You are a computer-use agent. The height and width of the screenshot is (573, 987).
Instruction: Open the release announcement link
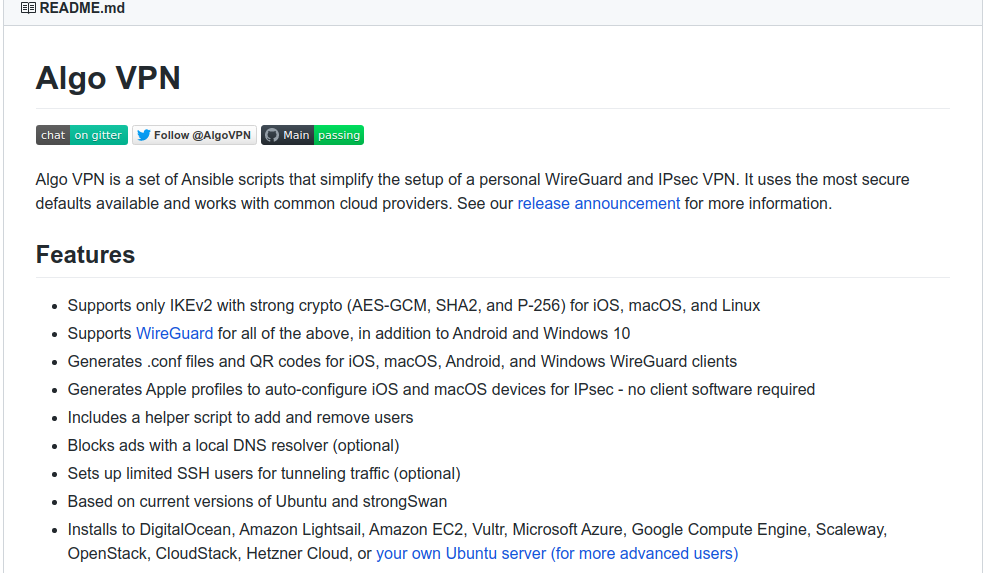point(599,203)
